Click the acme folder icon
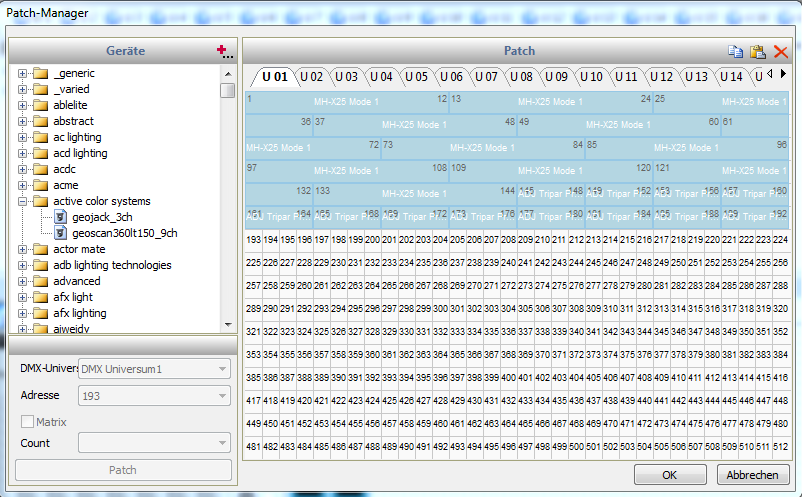802x497 pixels. [40, 185]
